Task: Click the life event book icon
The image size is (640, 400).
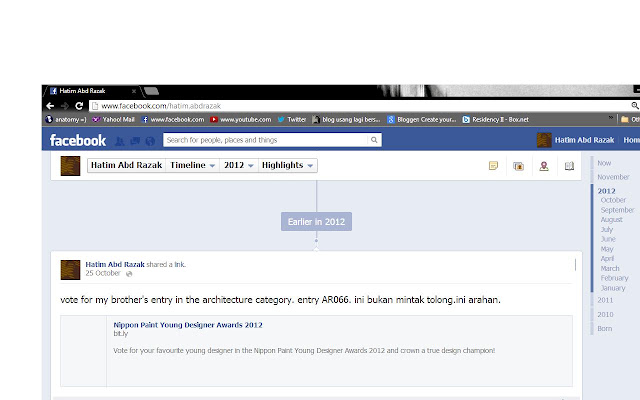Action: tap(569, 166)
